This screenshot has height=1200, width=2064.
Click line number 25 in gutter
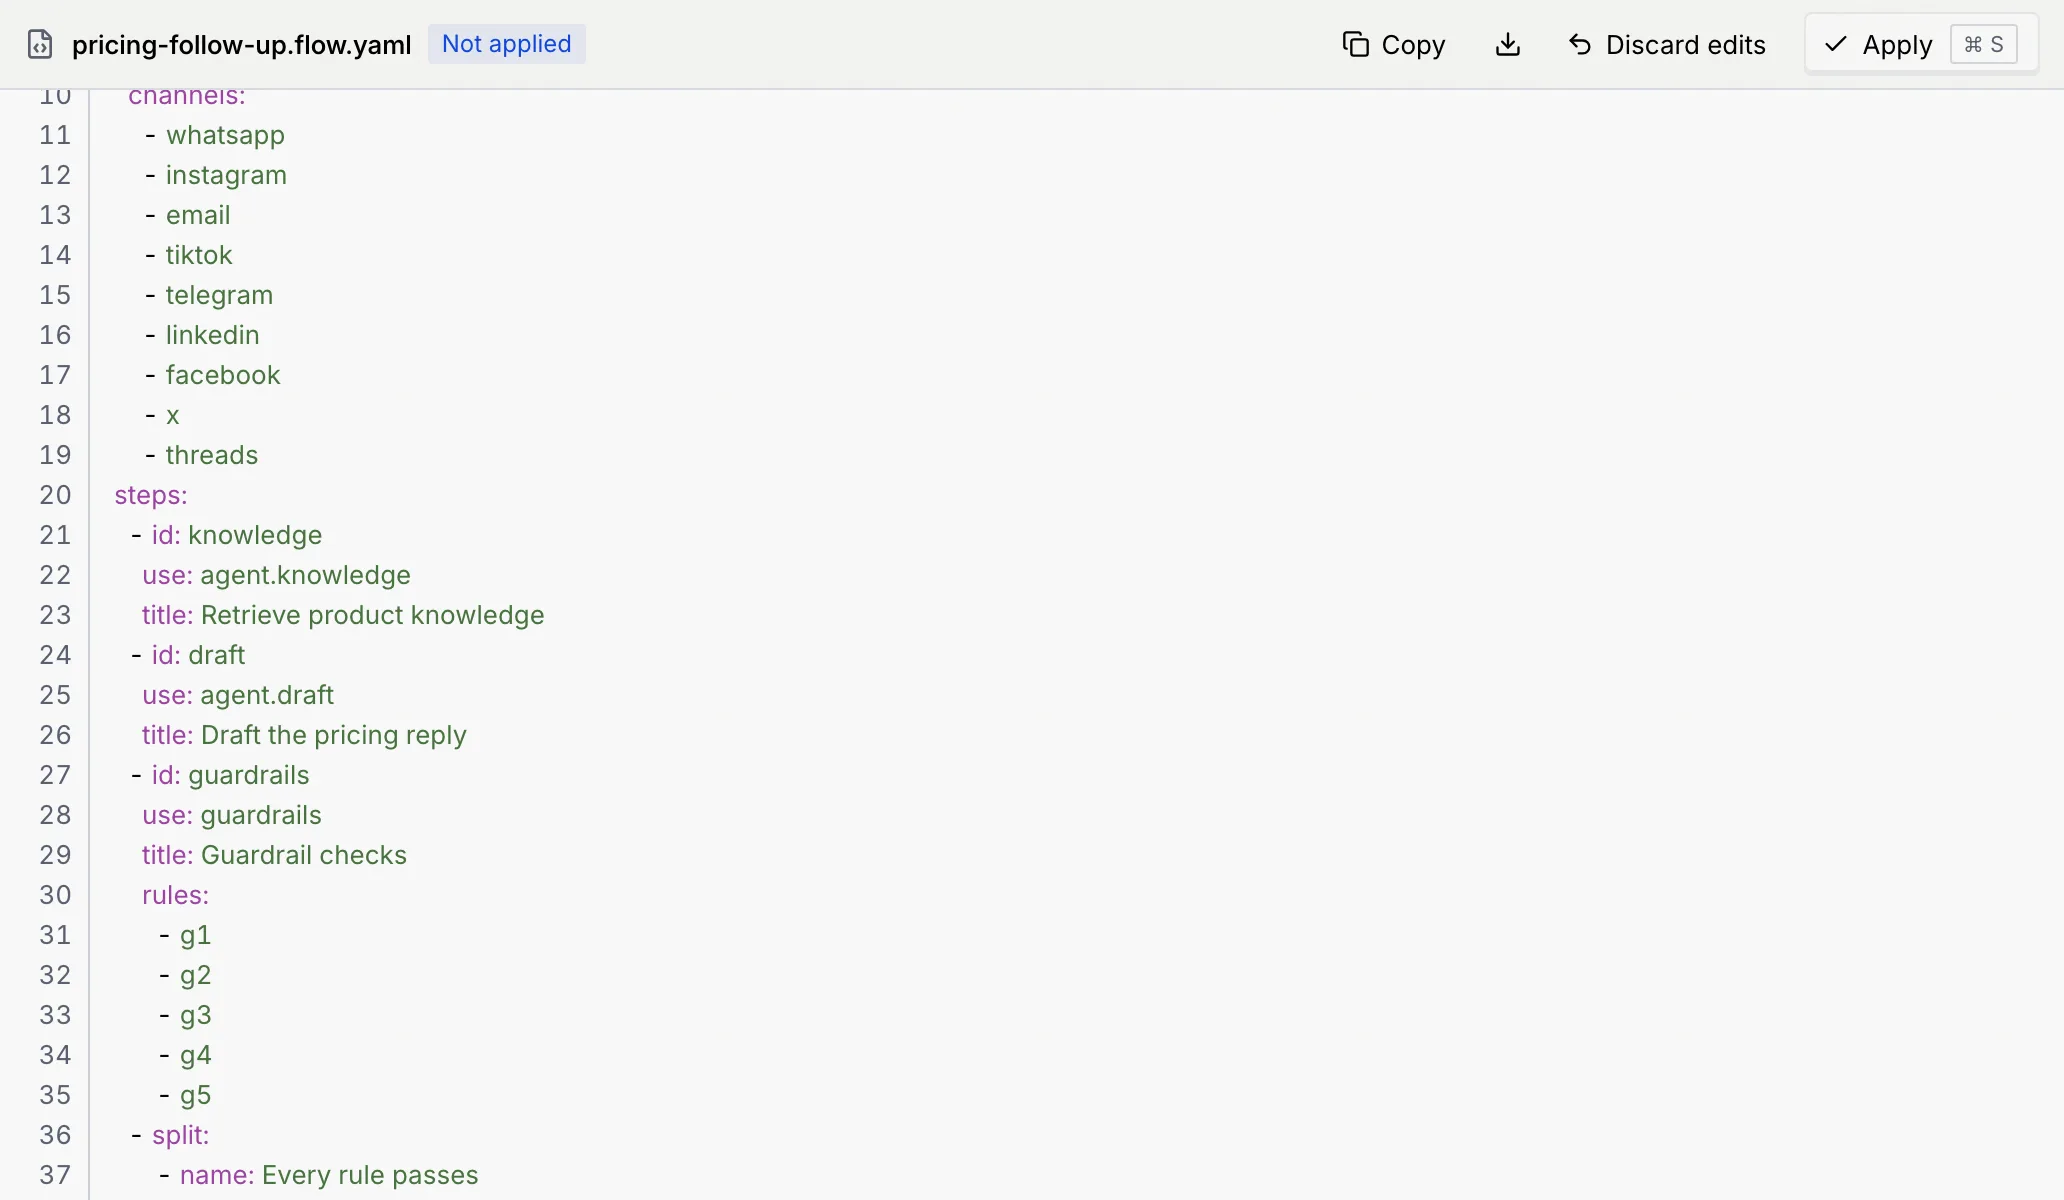point(55,695)
